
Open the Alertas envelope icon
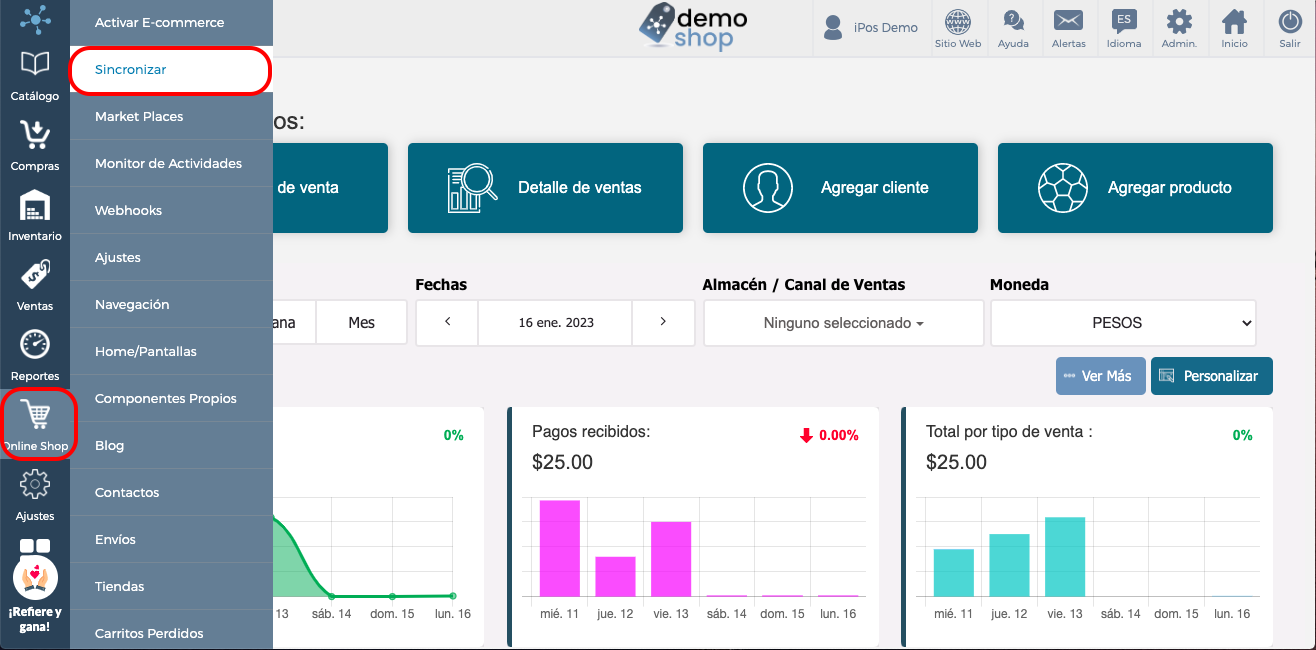(x=1069, y=28)
